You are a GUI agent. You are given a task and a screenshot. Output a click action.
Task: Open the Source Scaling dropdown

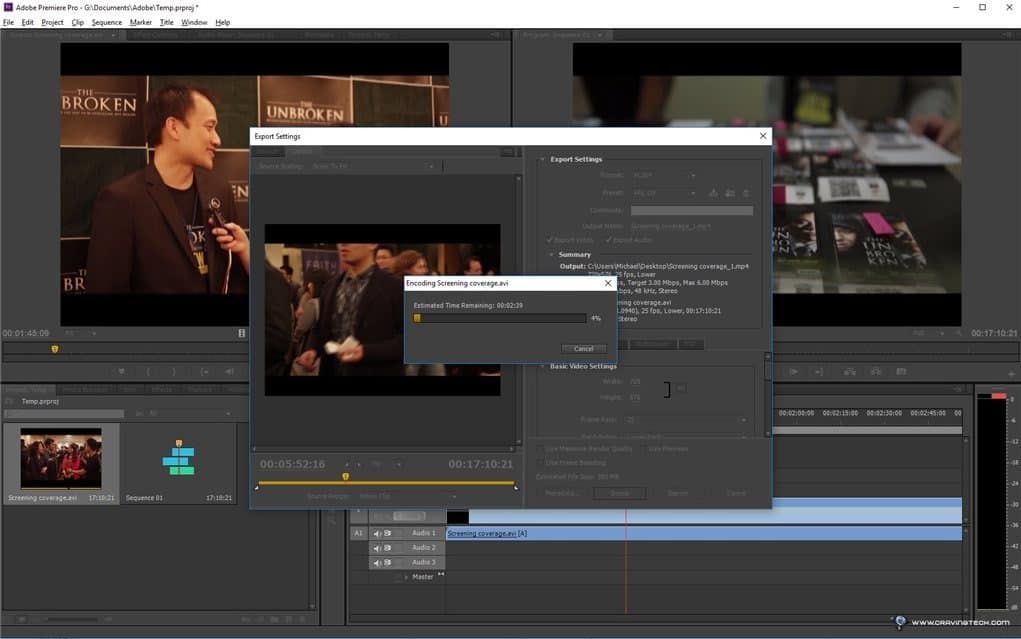pyautogui.click(x=372, y=166)
